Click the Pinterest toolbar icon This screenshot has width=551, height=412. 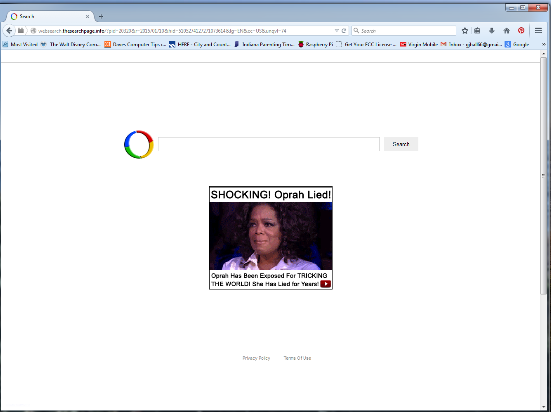(521, 31)
